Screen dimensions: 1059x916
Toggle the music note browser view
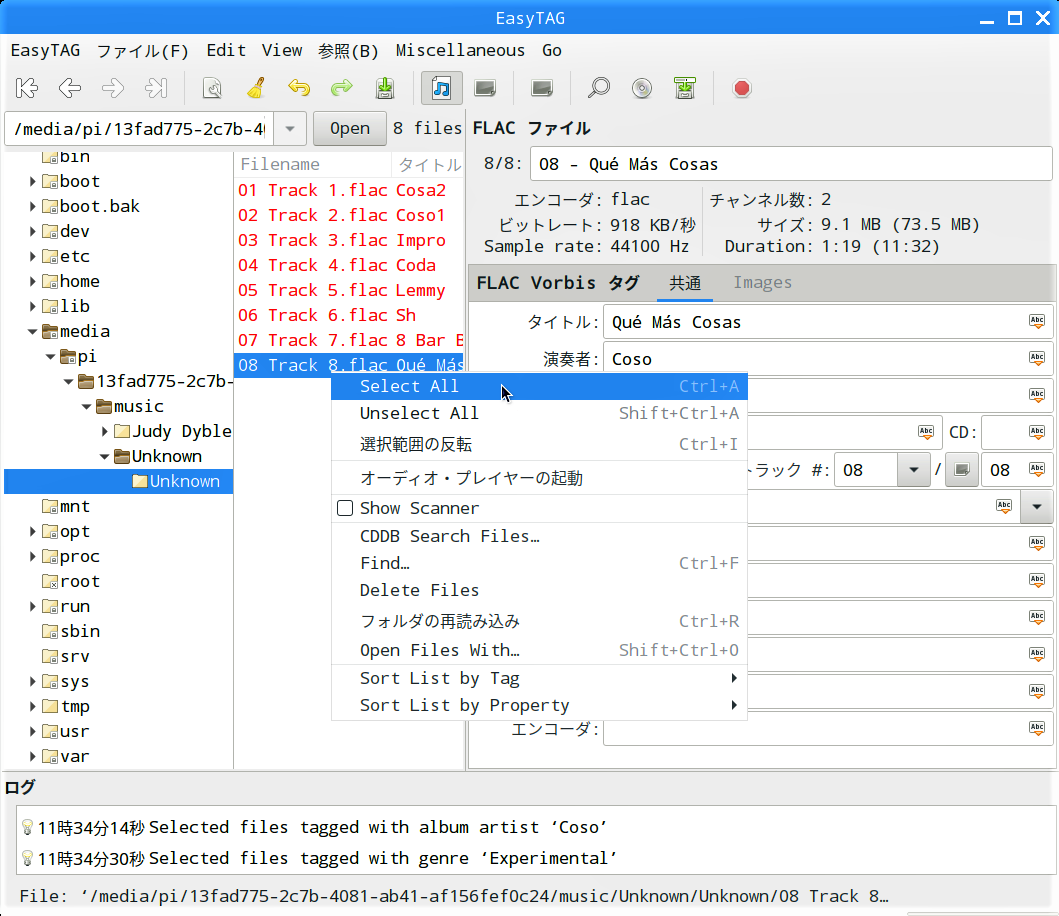[442, 88]
